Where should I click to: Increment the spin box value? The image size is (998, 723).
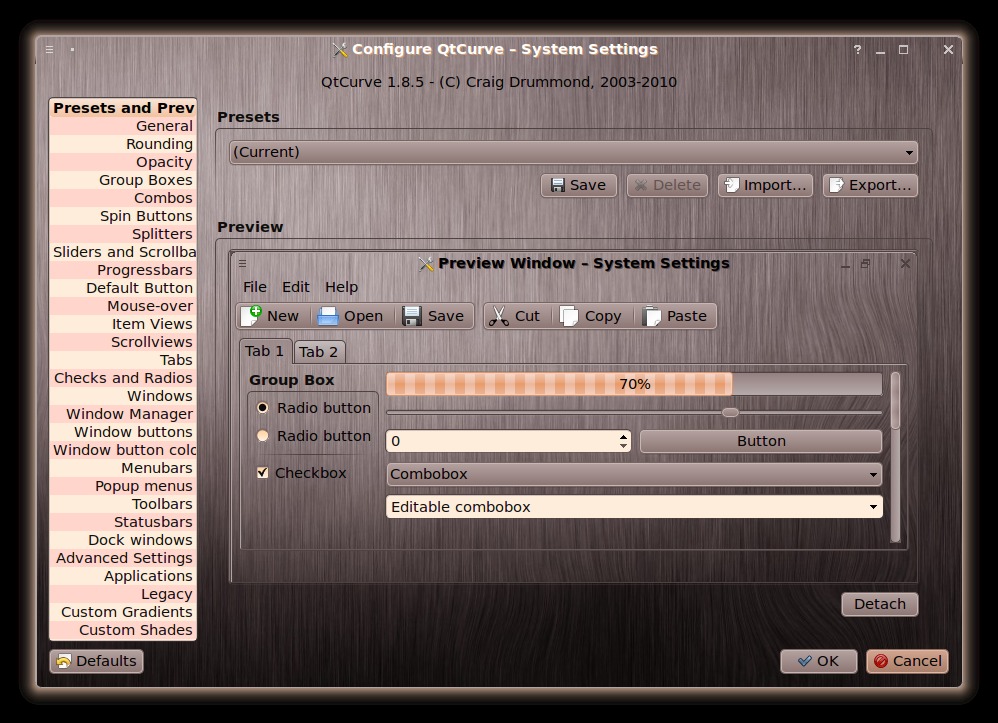click(623, 436)
